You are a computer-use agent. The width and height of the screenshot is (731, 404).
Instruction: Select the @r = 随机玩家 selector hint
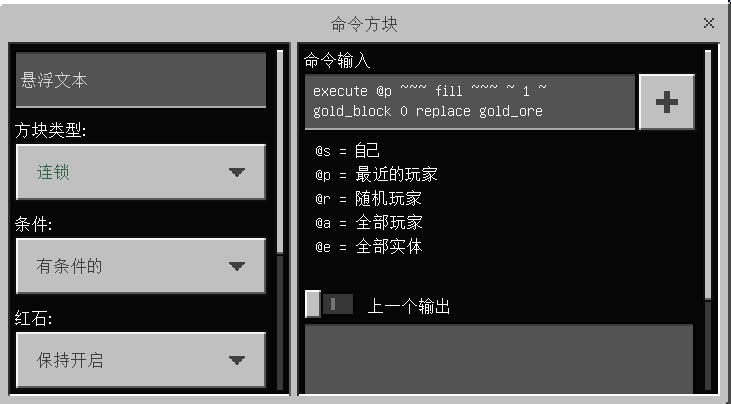(x=368, y=199)
